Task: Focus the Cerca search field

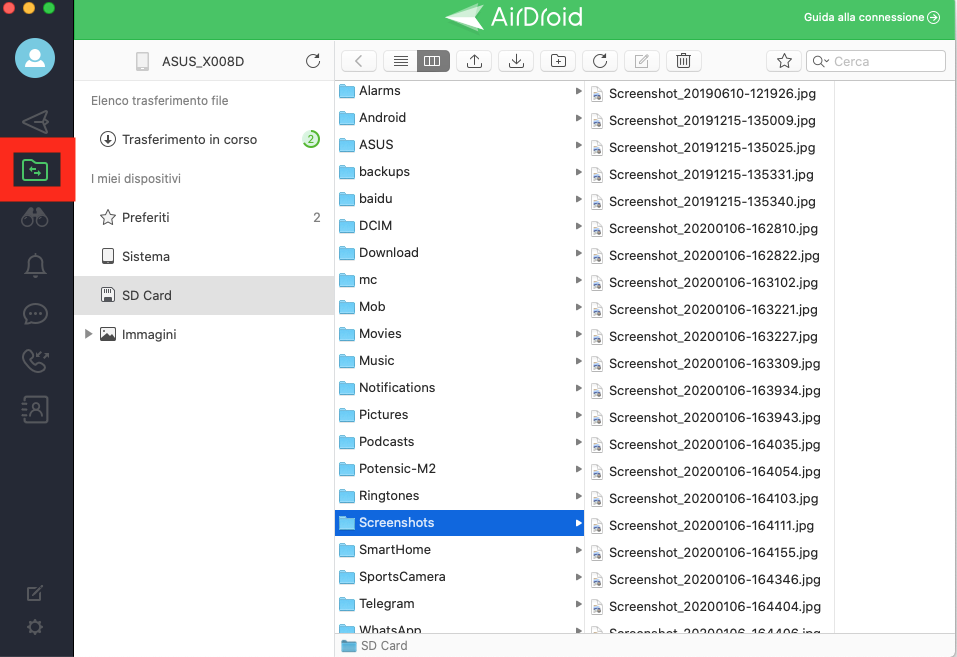Action: (x=876, y=61)
